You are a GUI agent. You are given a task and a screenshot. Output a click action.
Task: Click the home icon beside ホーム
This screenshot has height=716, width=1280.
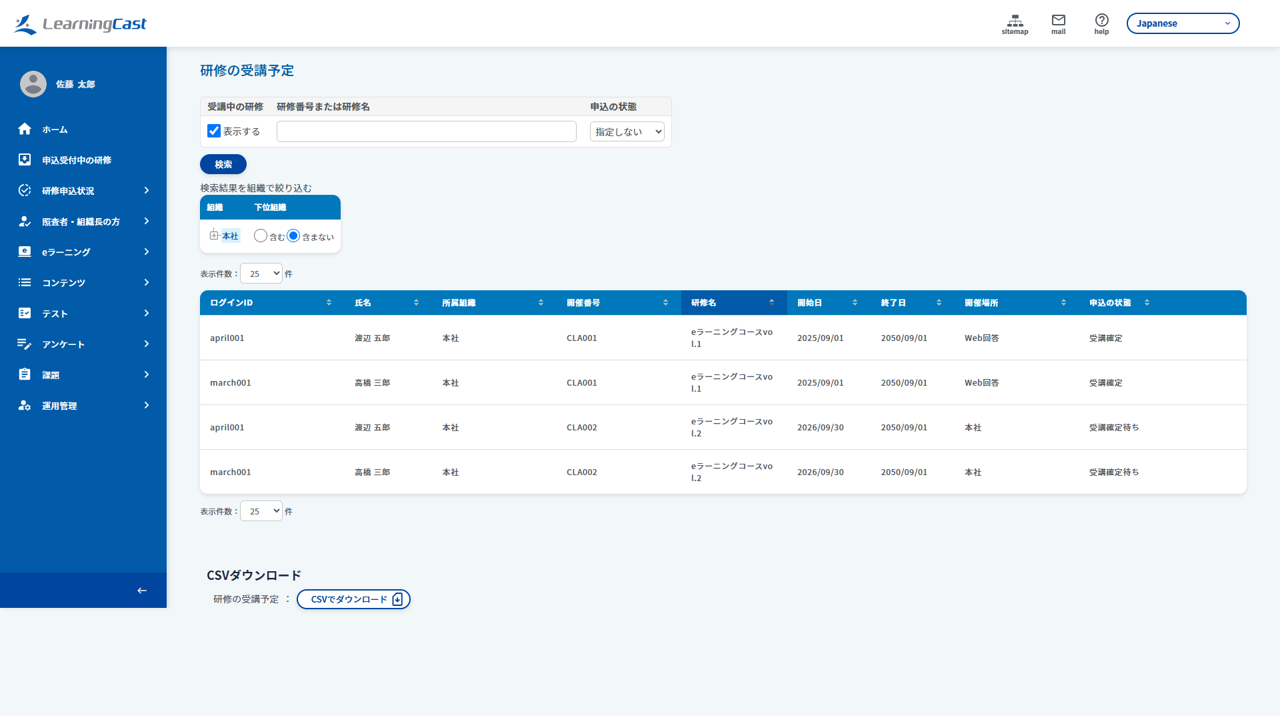click(x=25, y=129)
